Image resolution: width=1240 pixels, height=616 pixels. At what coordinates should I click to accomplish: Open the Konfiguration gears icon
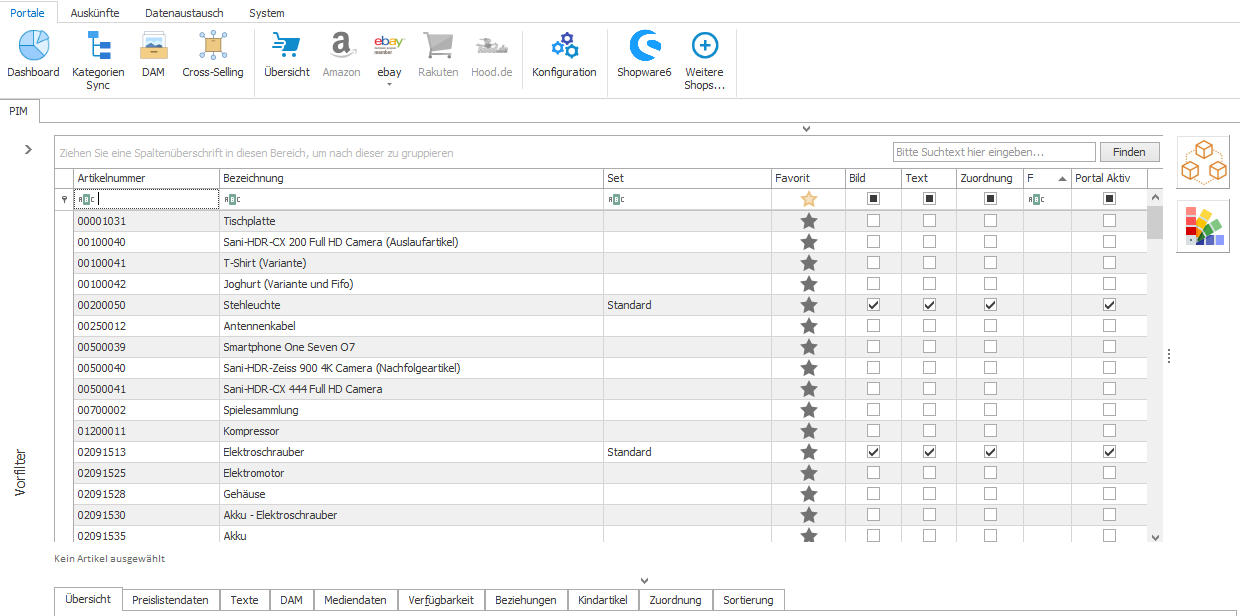564,46
